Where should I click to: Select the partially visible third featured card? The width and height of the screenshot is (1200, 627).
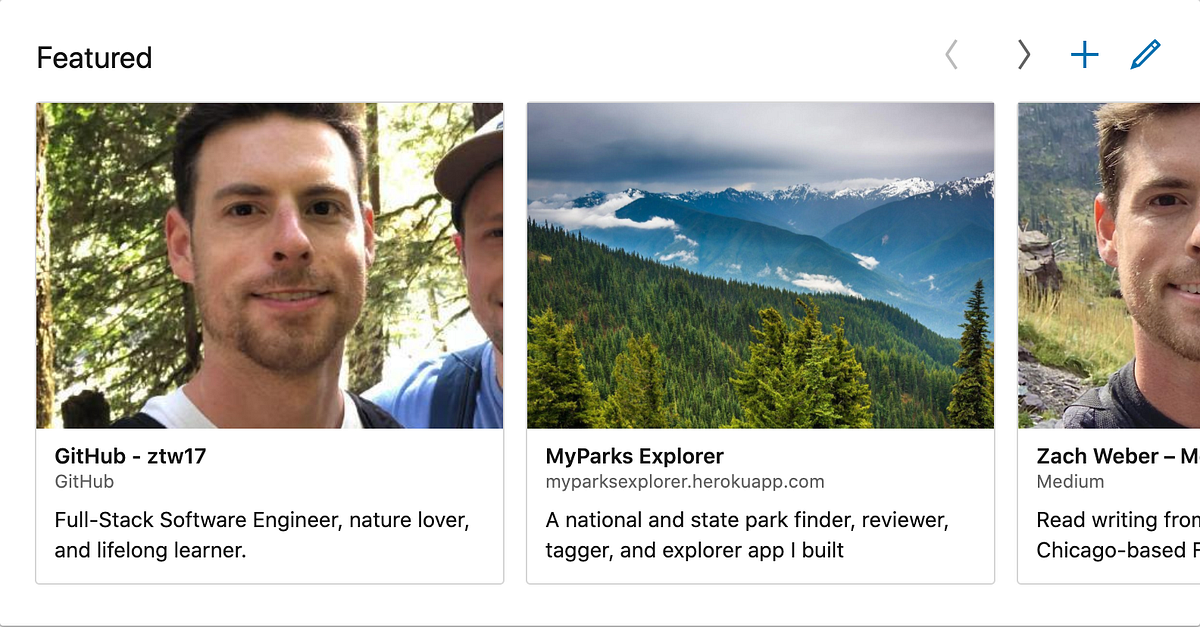click(1108, 340)
